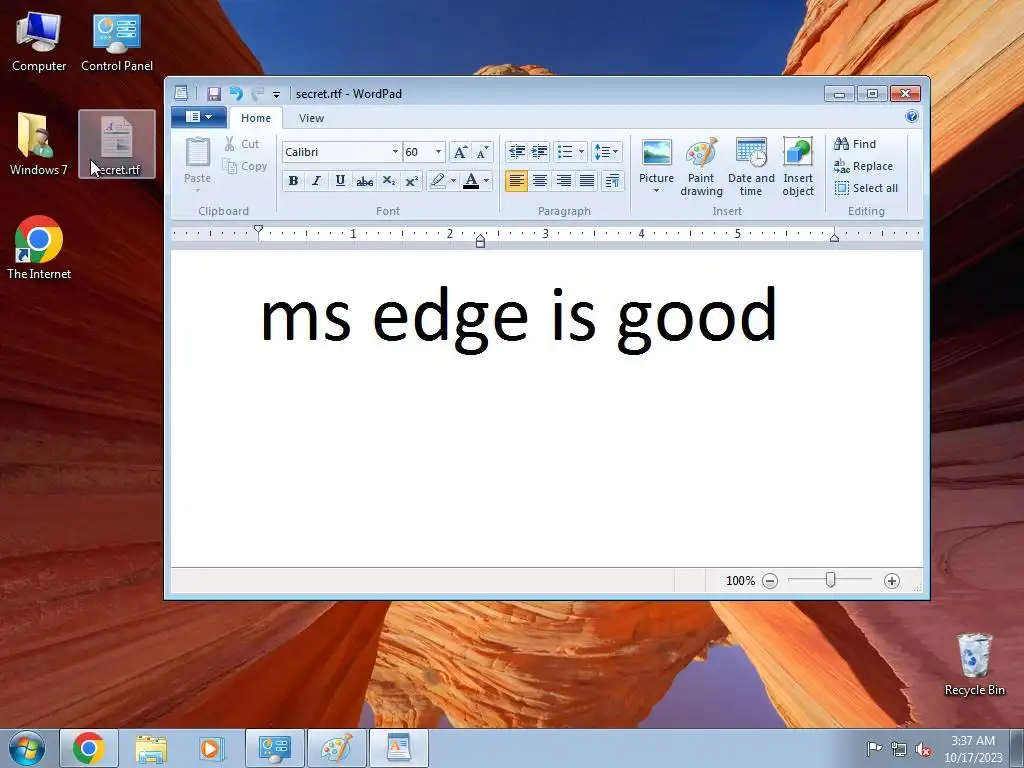Screen dimensions: 1024x768
Task: Click the first-line indent marker on ruler
Action: point(259,230)
